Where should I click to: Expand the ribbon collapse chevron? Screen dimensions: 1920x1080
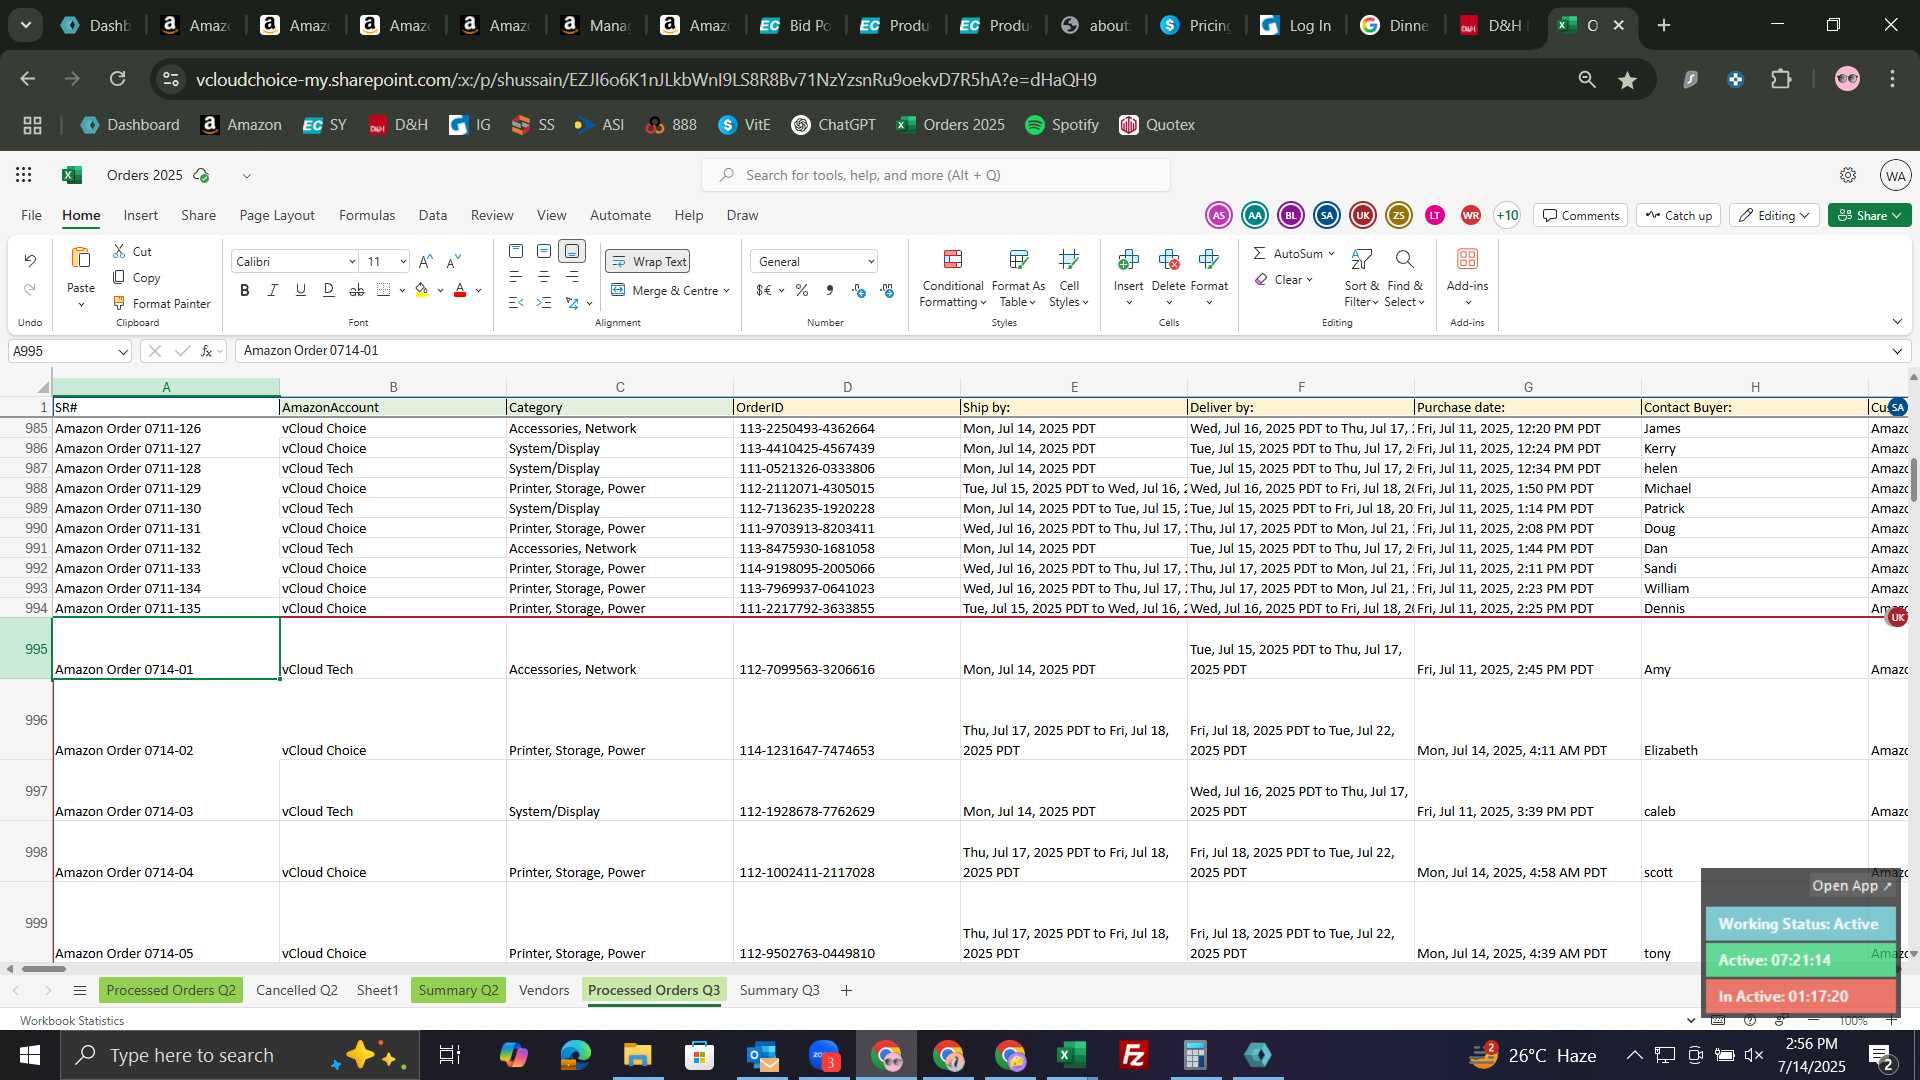point(1897,321)
